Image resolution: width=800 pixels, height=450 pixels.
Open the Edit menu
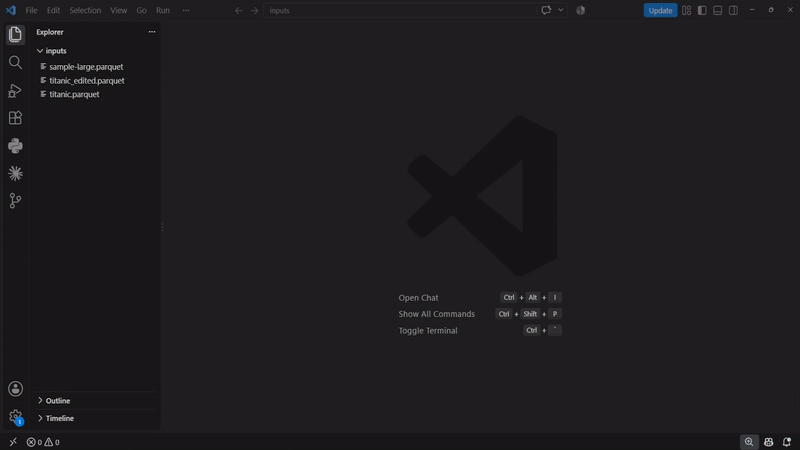click(x=53, y=10)
